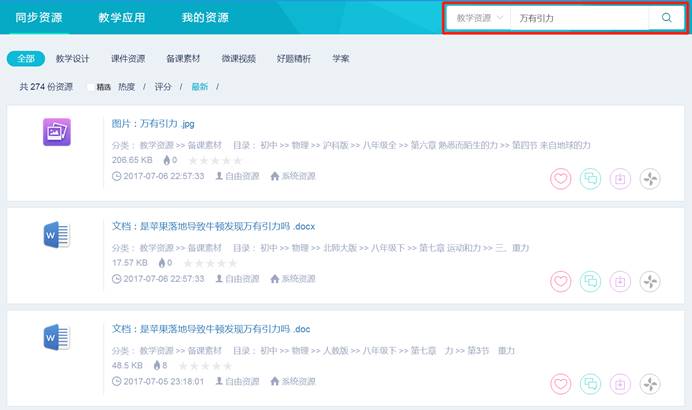Image resolution: width=692 pixels, height=410 pixels.
Task: Sort results by 热度
Action: pyautogui.click(x=126, y=87)
